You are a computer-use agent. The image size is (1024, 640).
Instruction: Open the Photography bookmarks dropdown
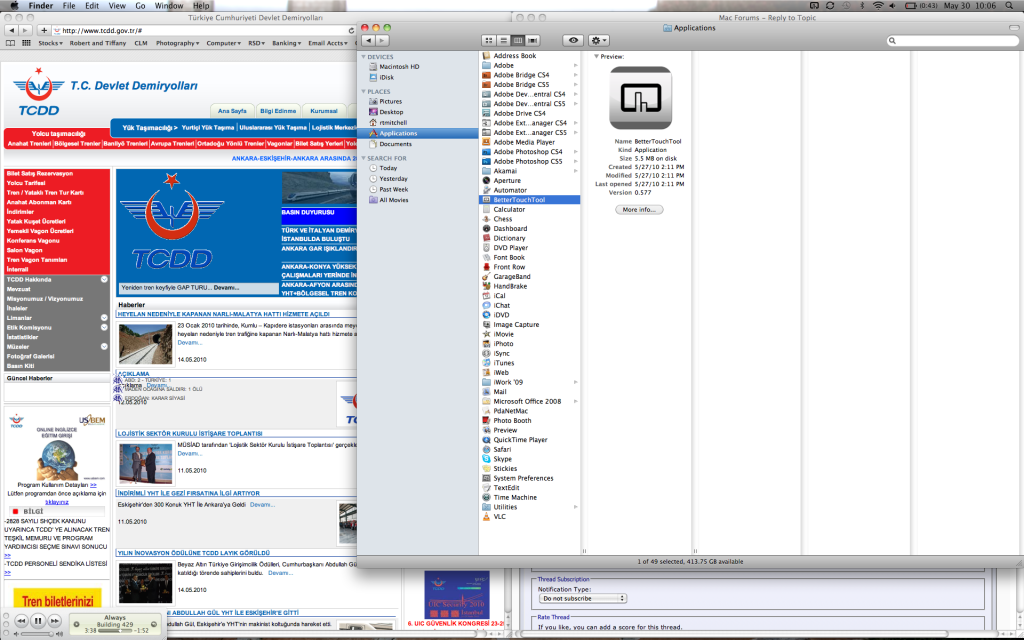177,43
